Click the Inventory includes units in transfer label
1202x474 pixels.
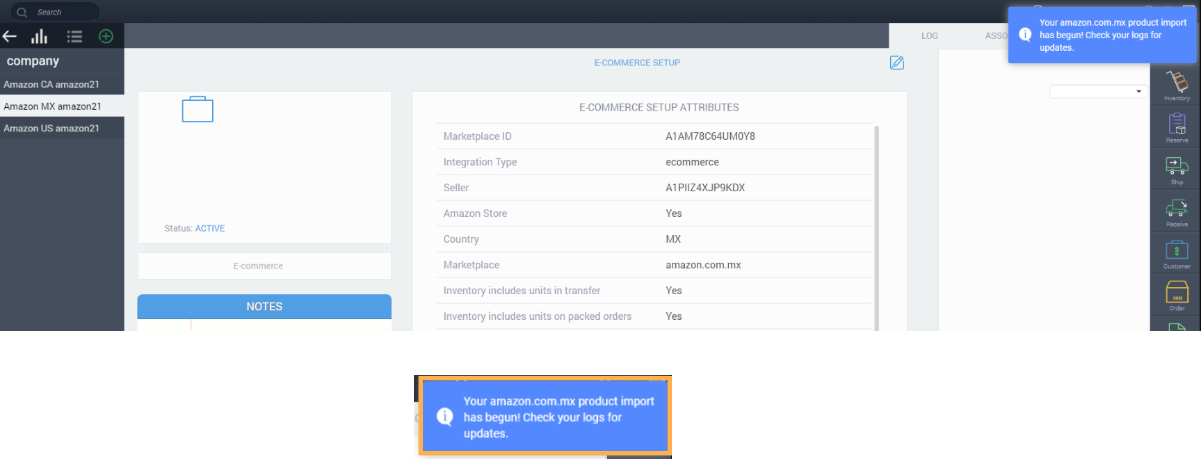pos(521,290)
